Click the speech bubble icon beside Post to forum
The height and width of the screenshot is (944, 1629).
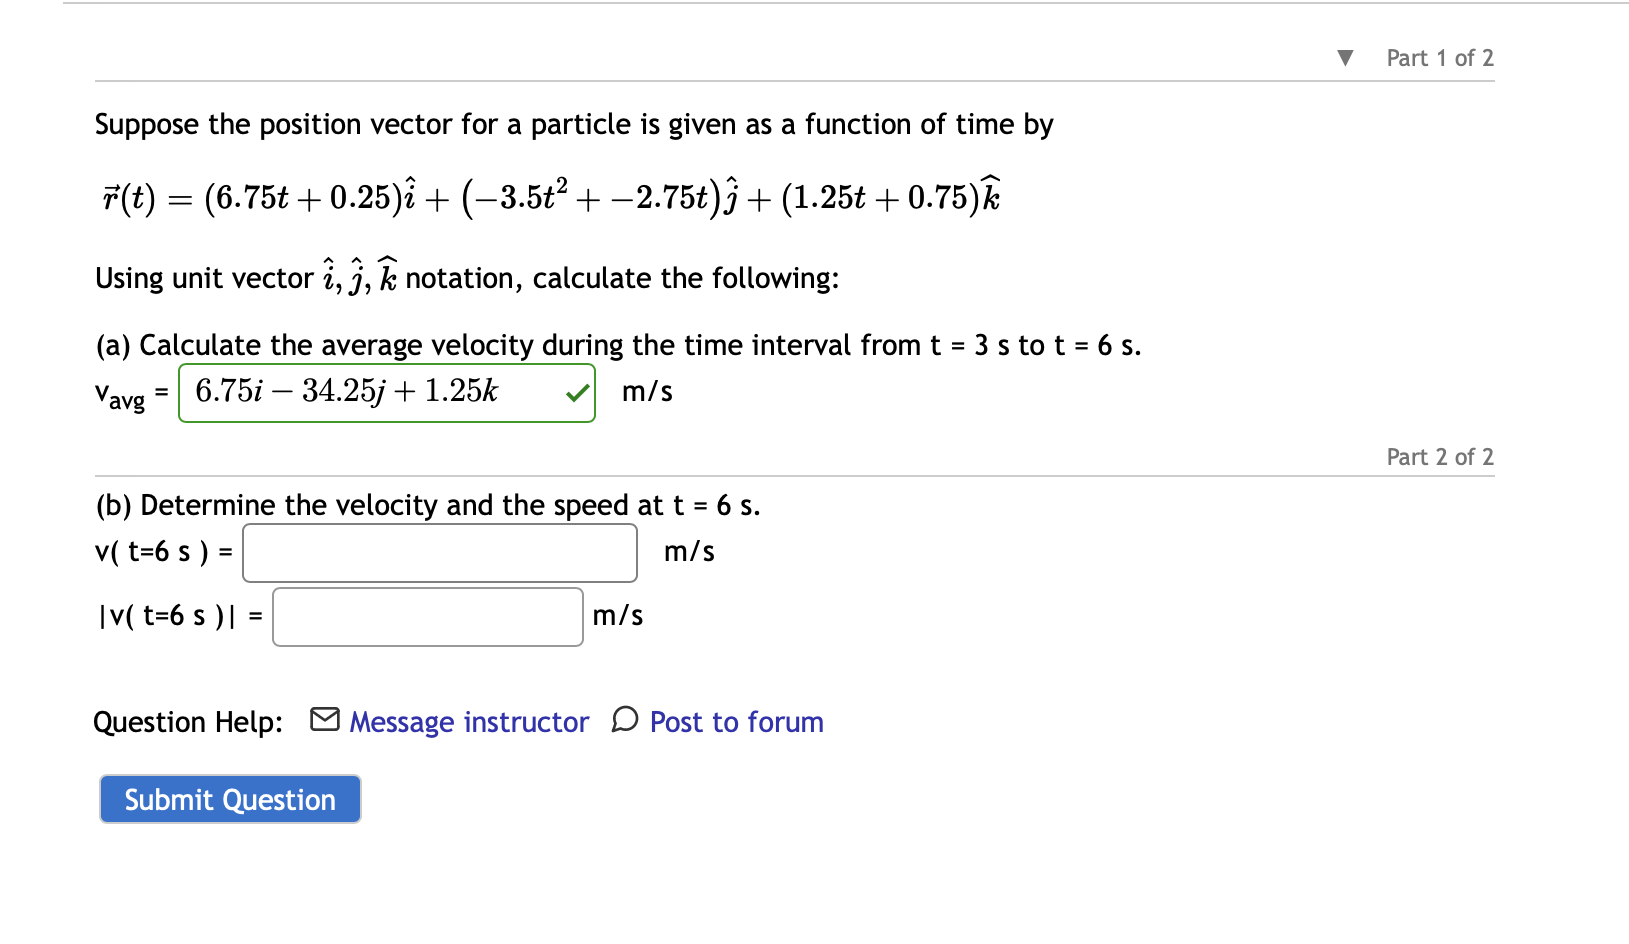pyautogui.click(x=624, y=719)
